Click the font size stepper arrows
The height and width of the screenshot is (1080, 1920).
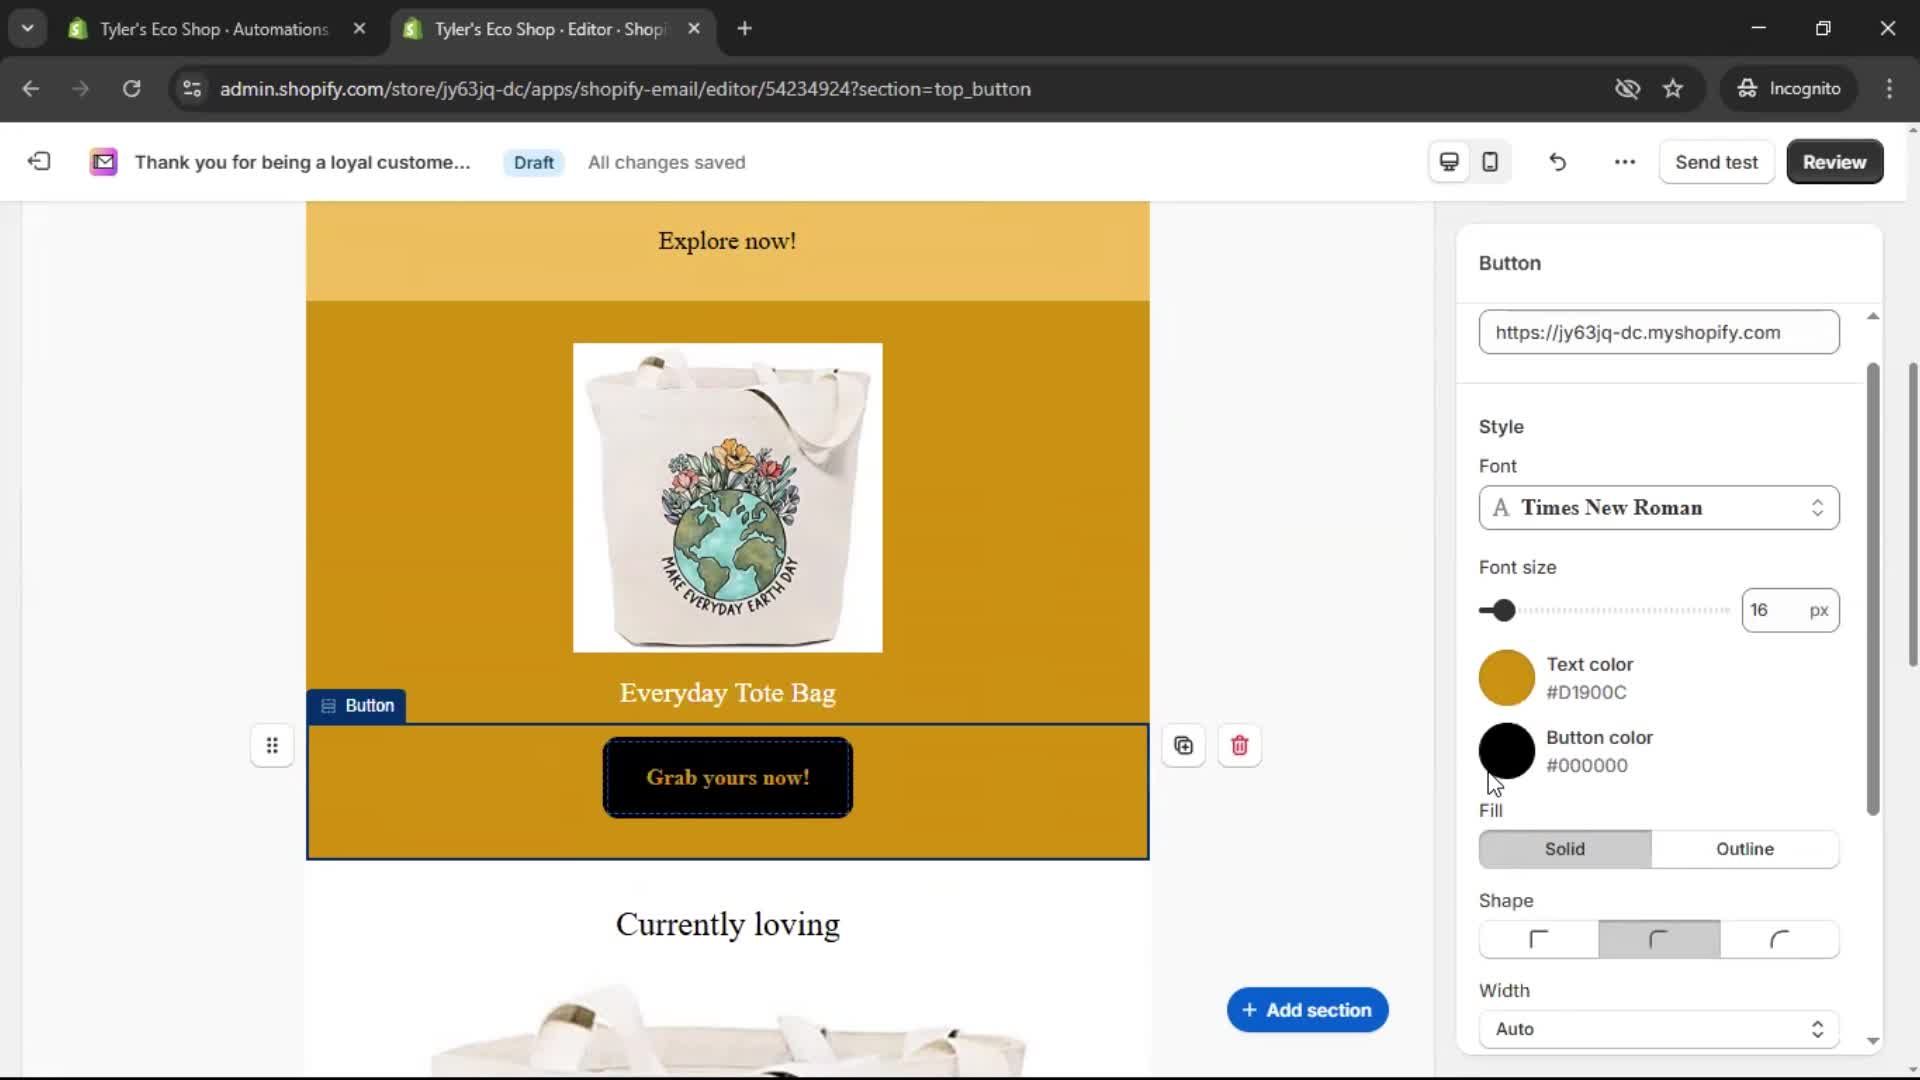[x=1790, y=610]
